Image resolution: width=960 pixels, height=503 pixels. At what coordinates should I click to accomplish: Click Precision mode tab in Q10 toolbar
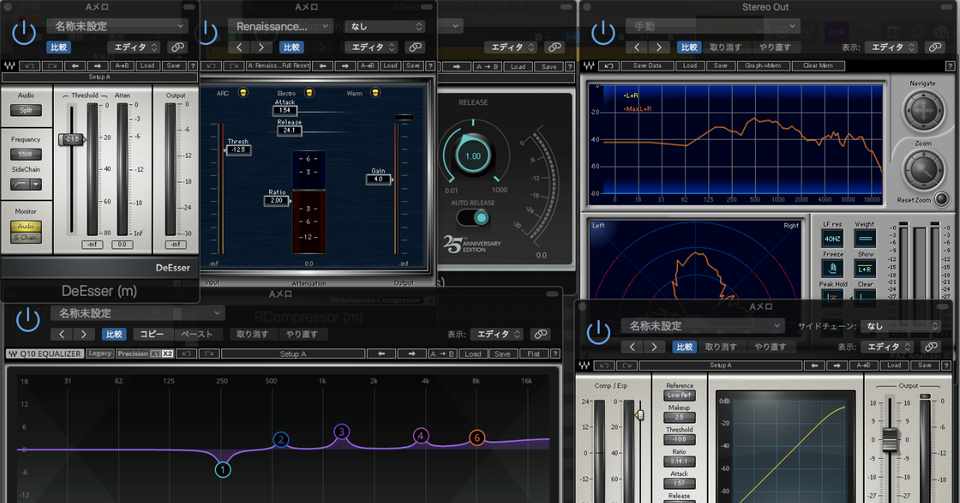coord(144,354)
